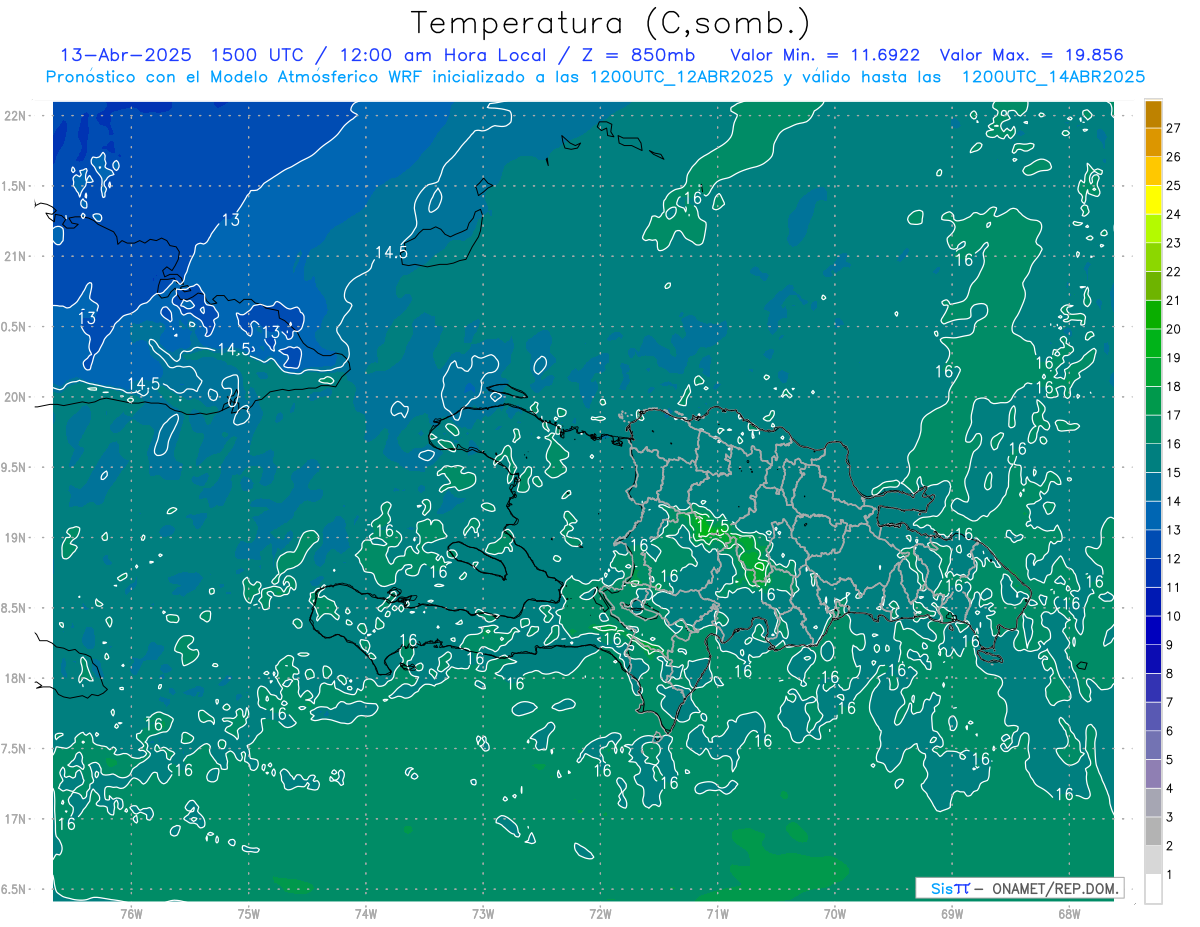Click color scale value '20'
The image size is (1200, 927).
pos(1174,329)
